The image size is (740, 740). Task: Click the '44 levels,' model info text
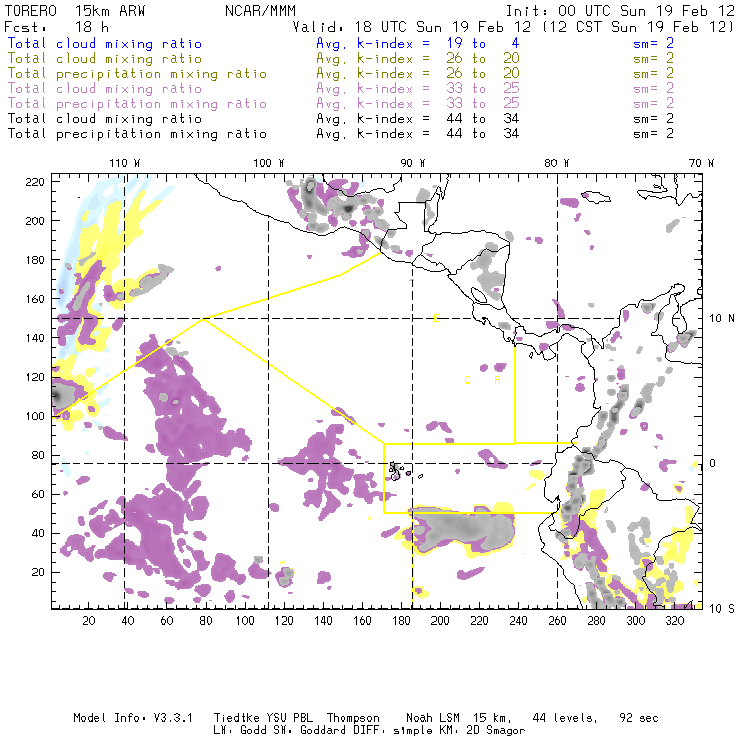pyautogui.click(x=565, y=718)
